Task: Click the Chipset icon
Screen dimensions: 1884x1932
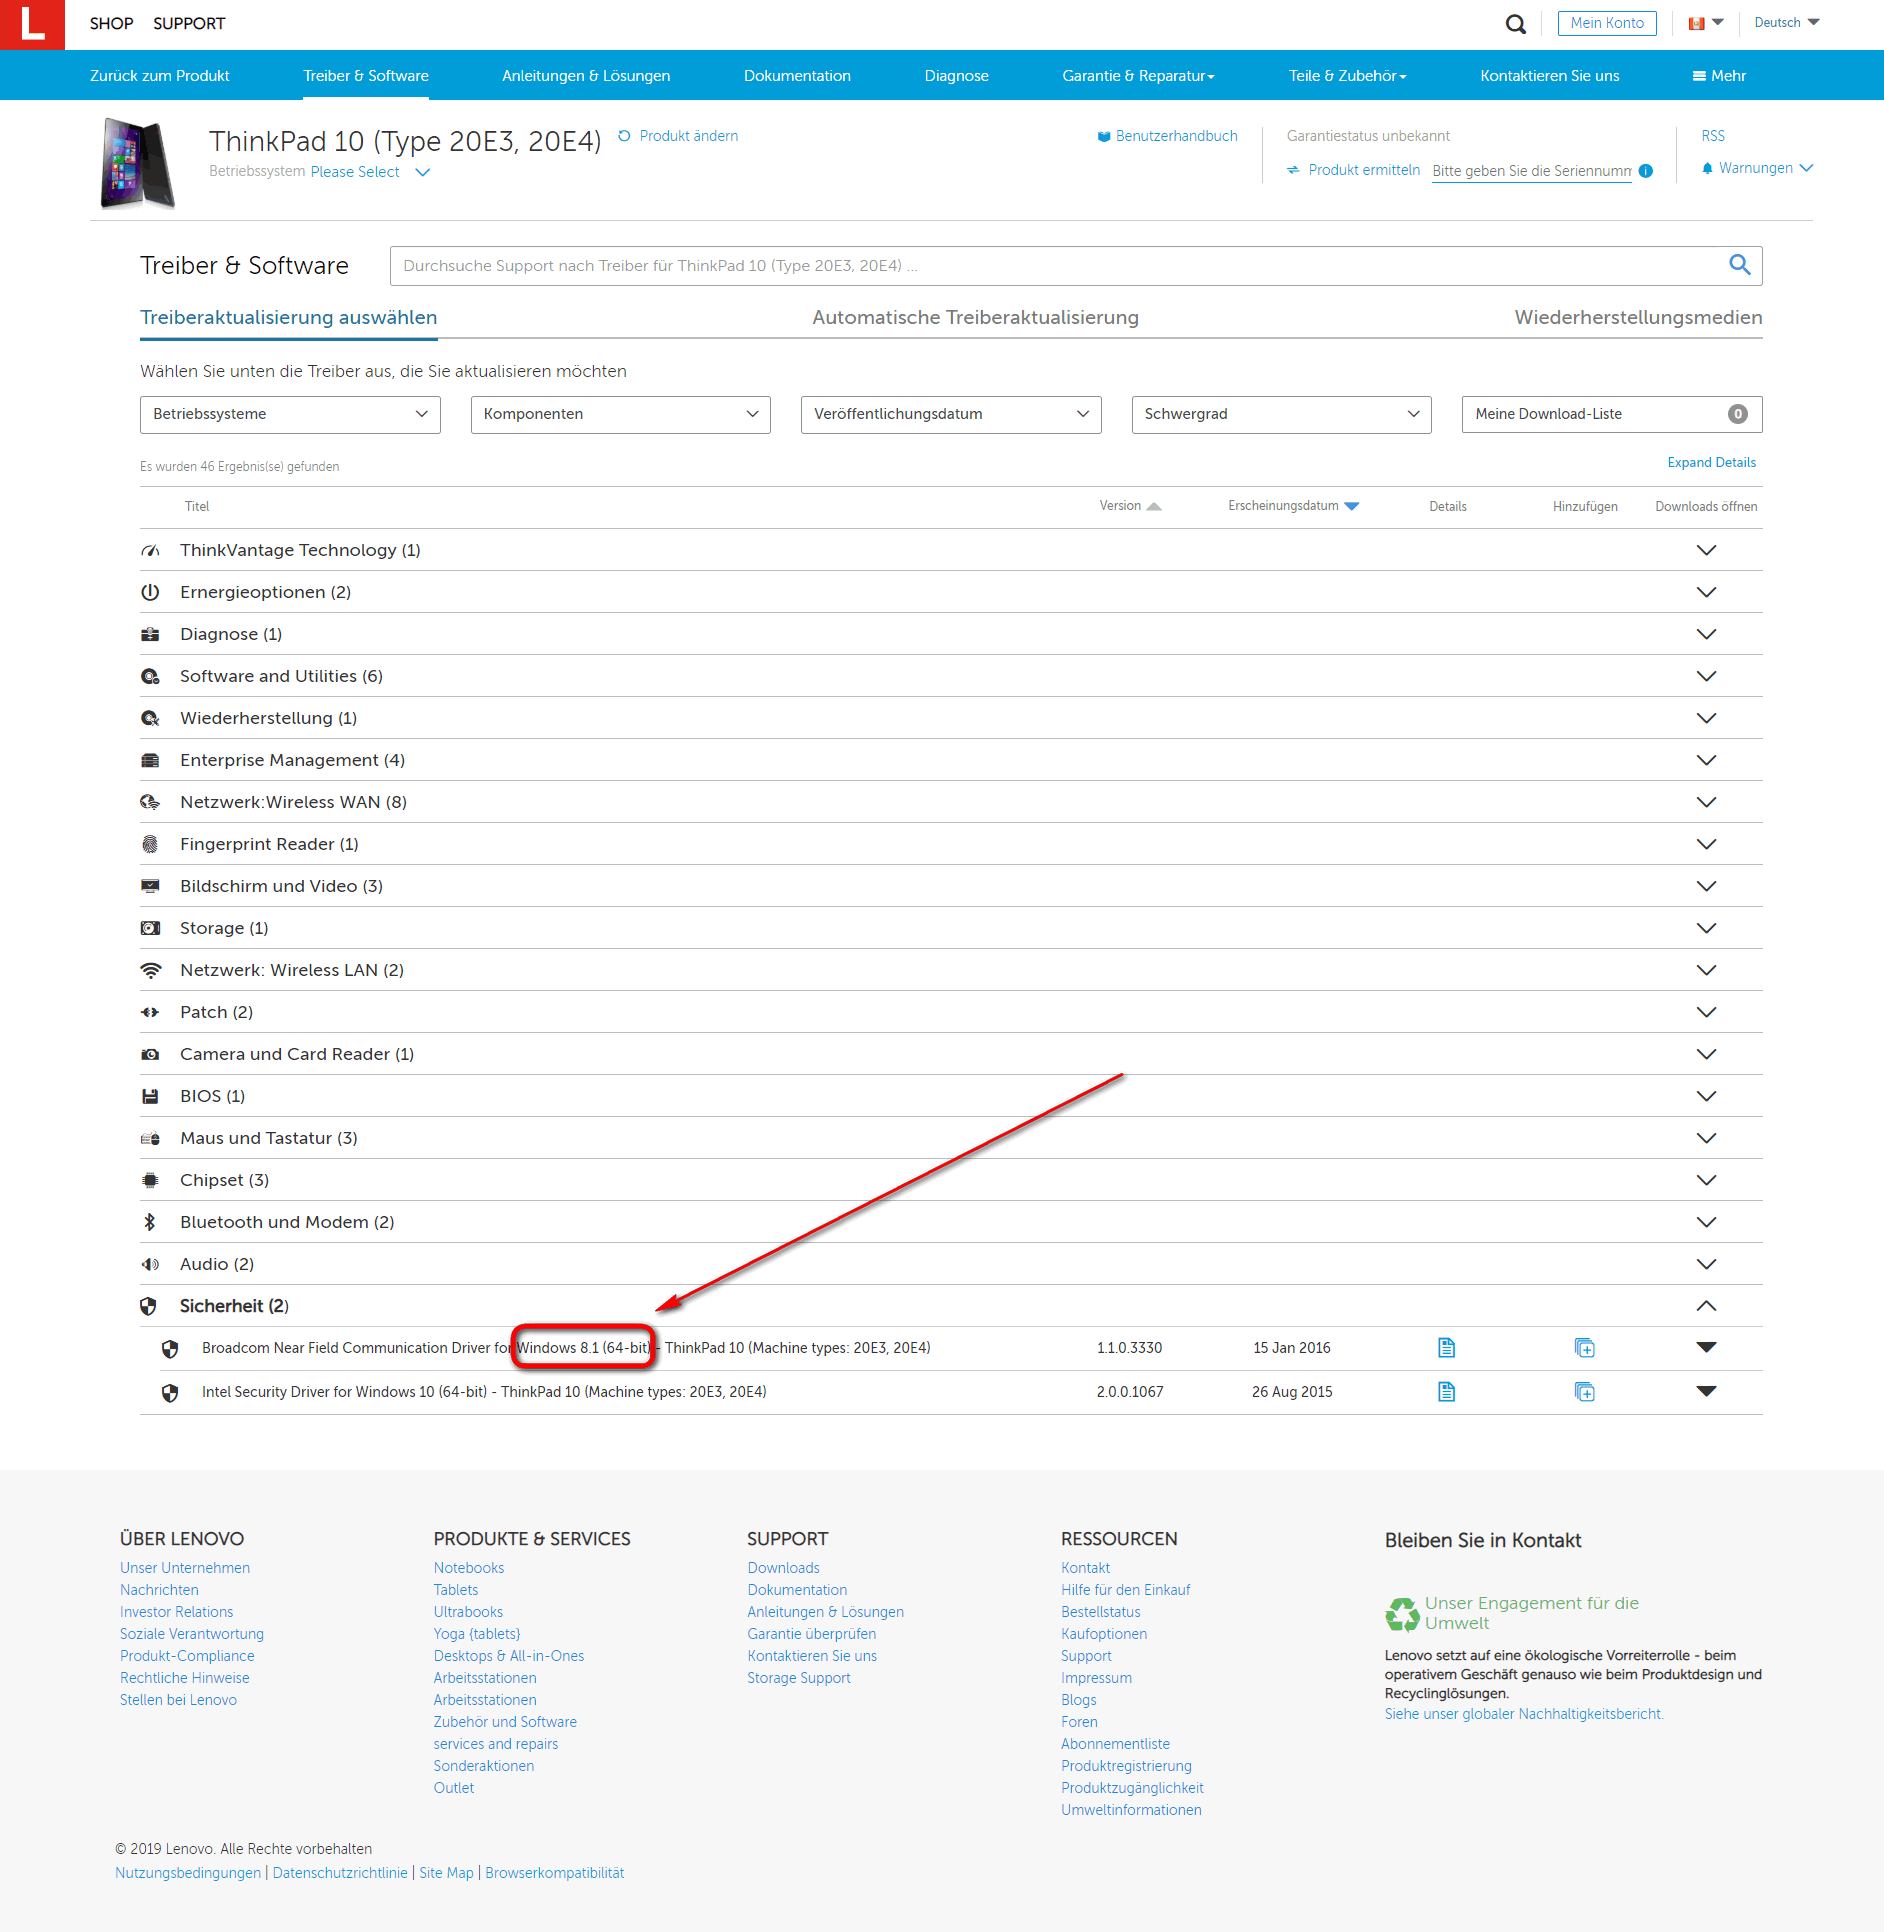Action: [150, 1180]
